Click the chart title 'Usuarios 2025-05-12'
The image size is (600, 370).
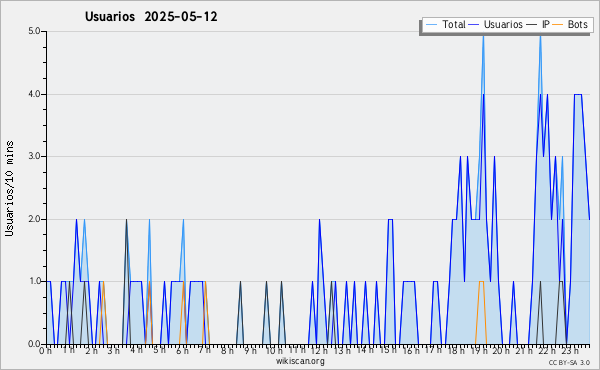[x=151, y=17]
